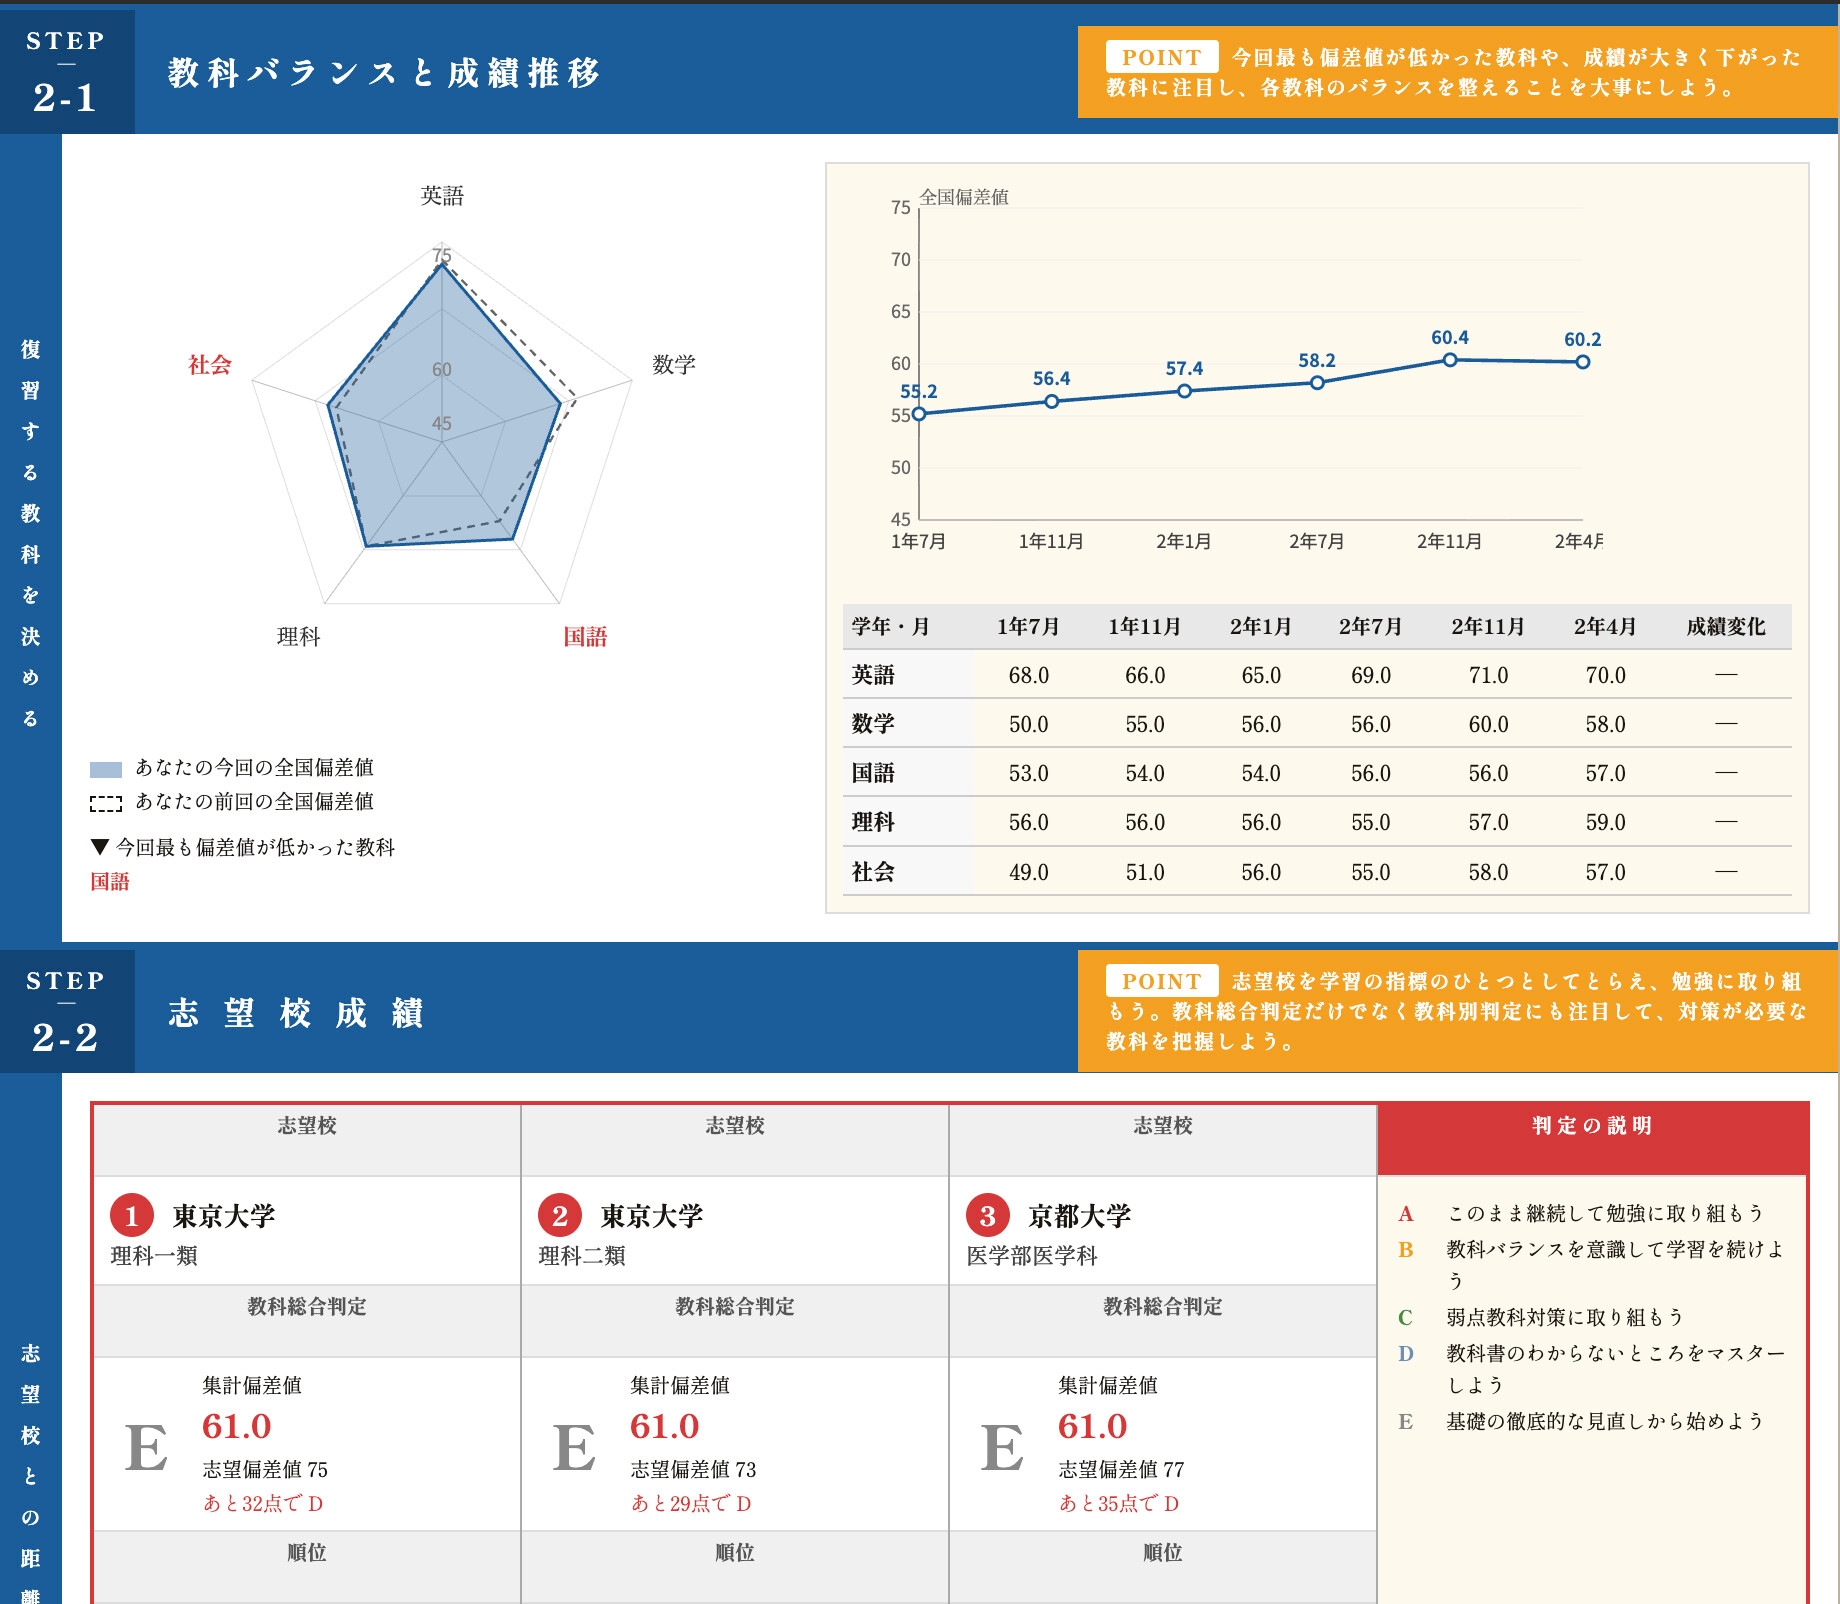
Task: Click the POINT badge in the 志望校成績 header
Action: coord(1161,981)
